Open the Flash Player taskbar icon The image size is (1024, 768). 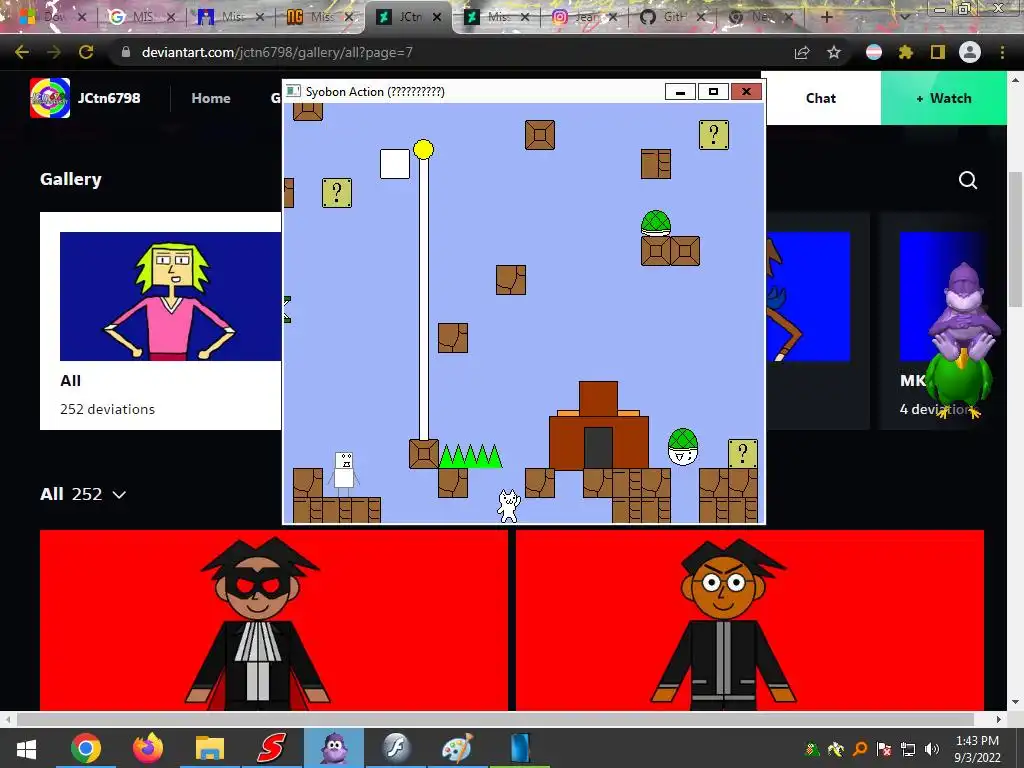click(x=396, y=748)
